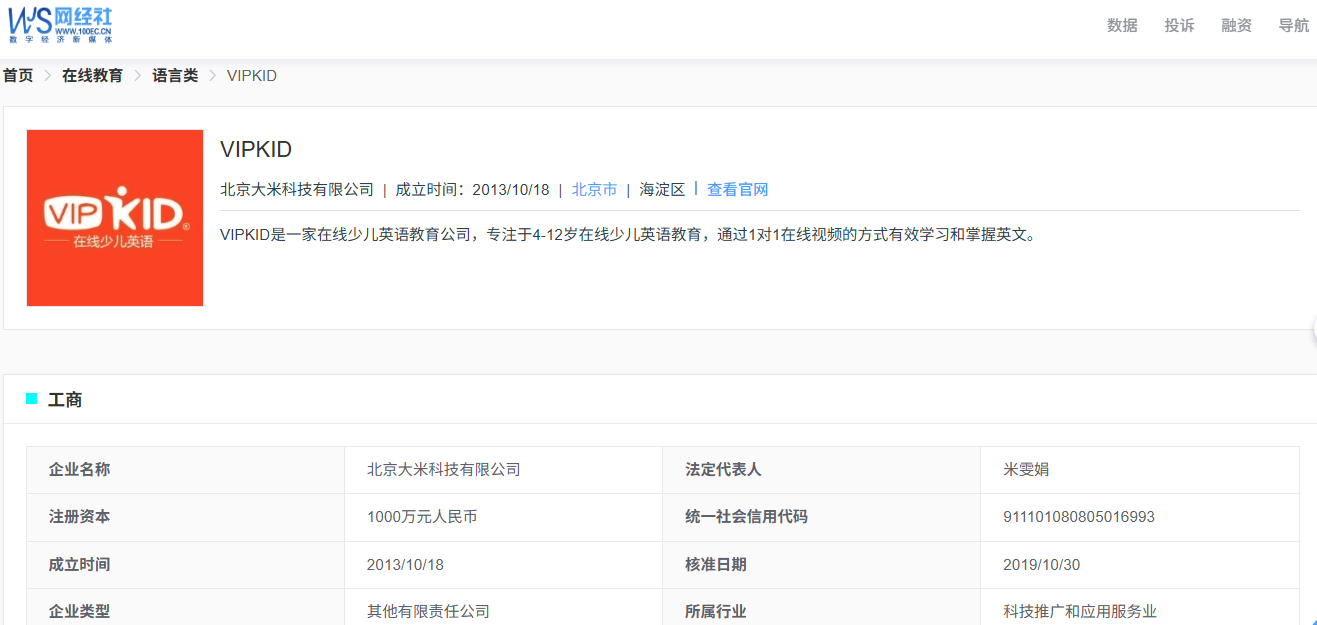Select value 1000万元人民币
The height and width of the screenshot is (625, 1317).
[422, 517]
